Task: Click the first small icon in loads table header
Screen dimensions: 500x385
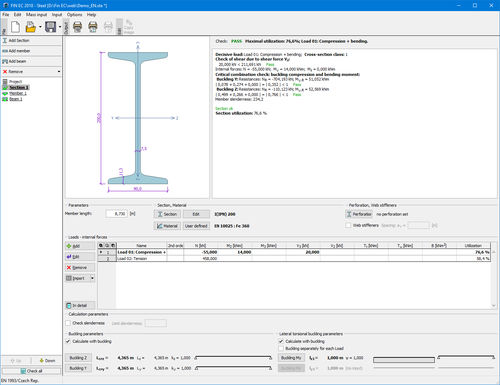Action: pos(101,245)
